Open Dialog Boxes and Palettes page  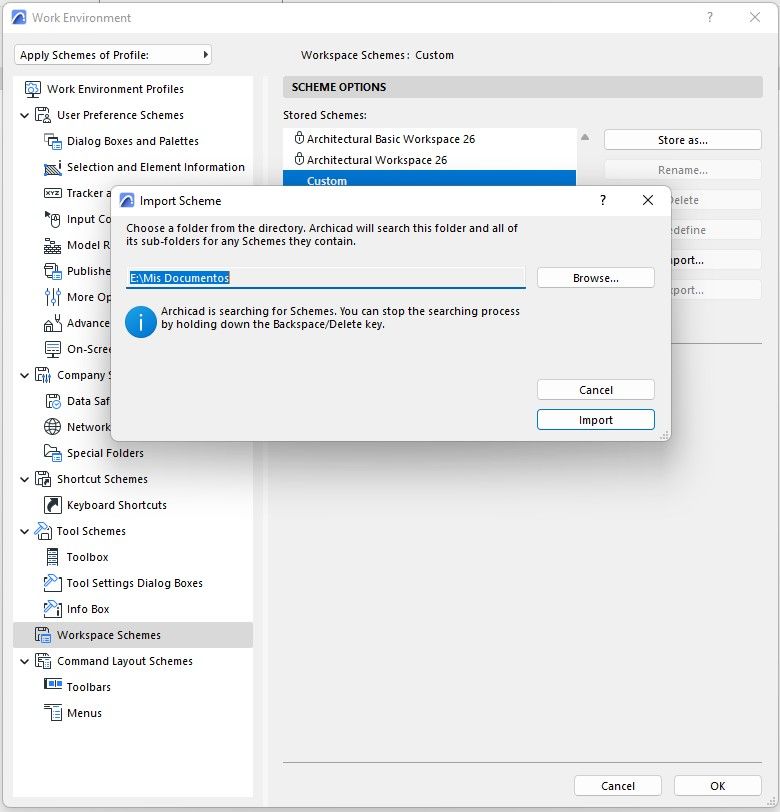pos(133,141)
